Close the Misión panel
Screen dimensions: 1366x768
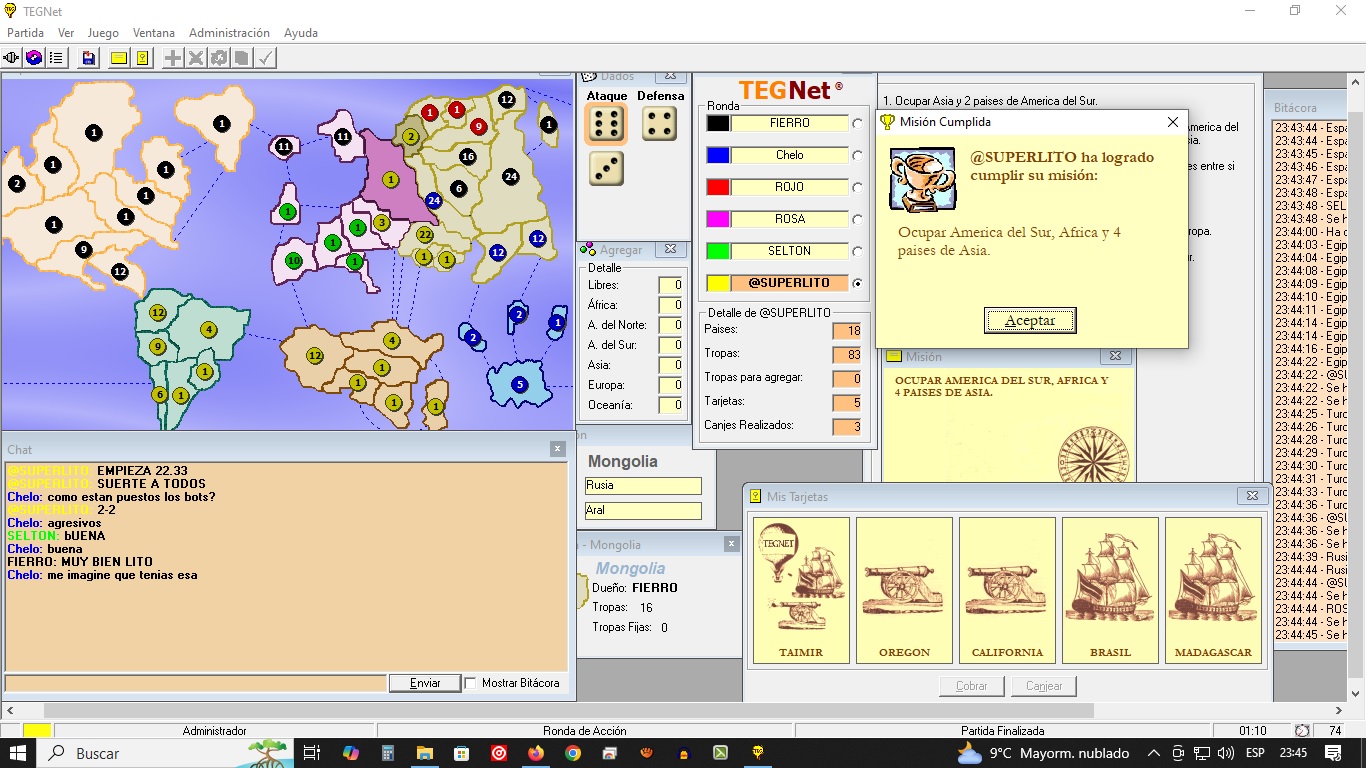(x=1115, y=356)
